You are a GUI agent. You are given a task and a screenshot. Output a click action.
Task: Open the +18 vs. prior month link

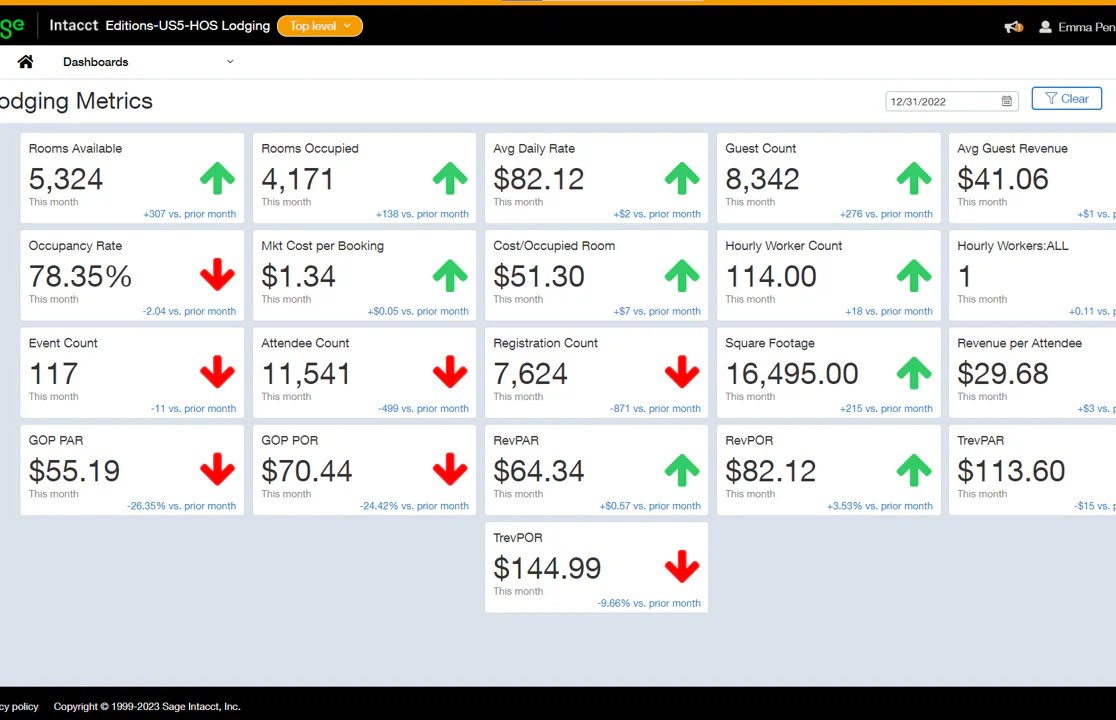point(889,312)
